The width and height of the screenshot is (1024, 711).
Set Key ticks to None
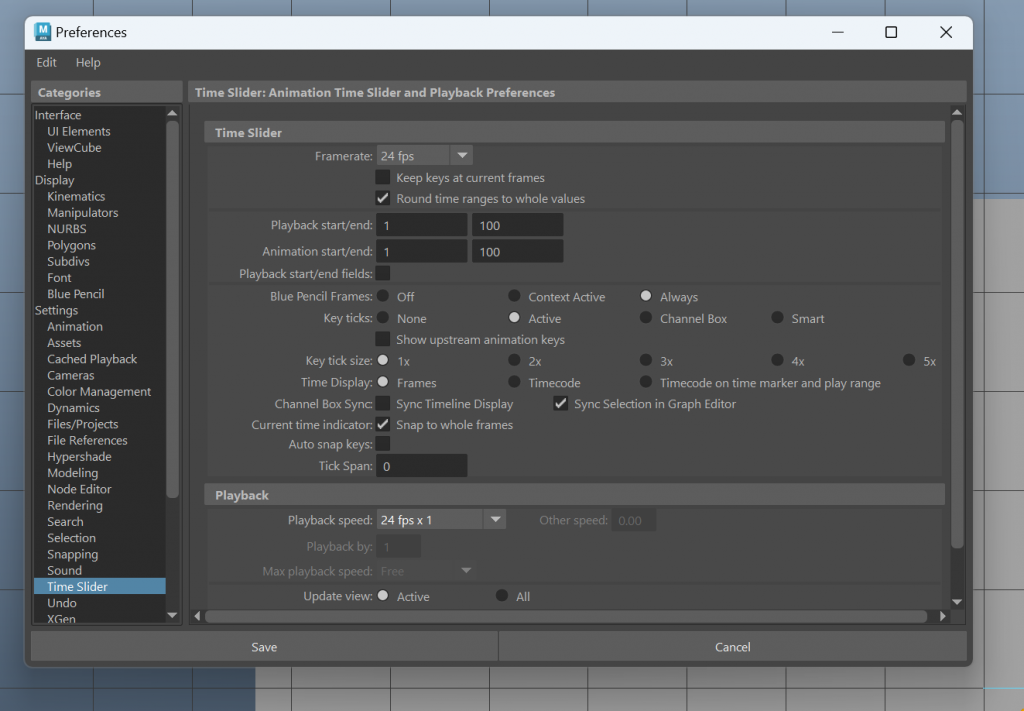(383, 318)
